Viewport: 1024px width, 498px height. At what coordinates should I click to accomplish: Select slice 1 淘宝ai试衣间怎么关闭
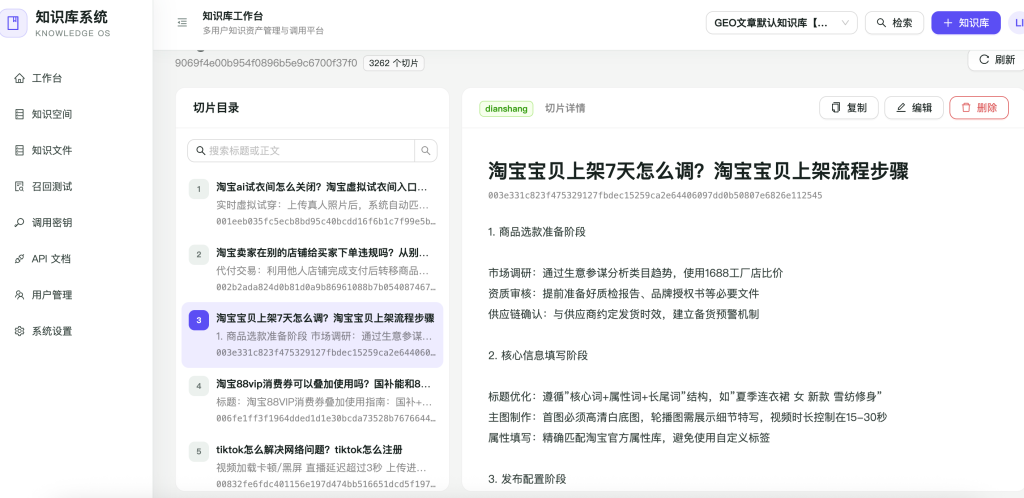coord(312,204)
